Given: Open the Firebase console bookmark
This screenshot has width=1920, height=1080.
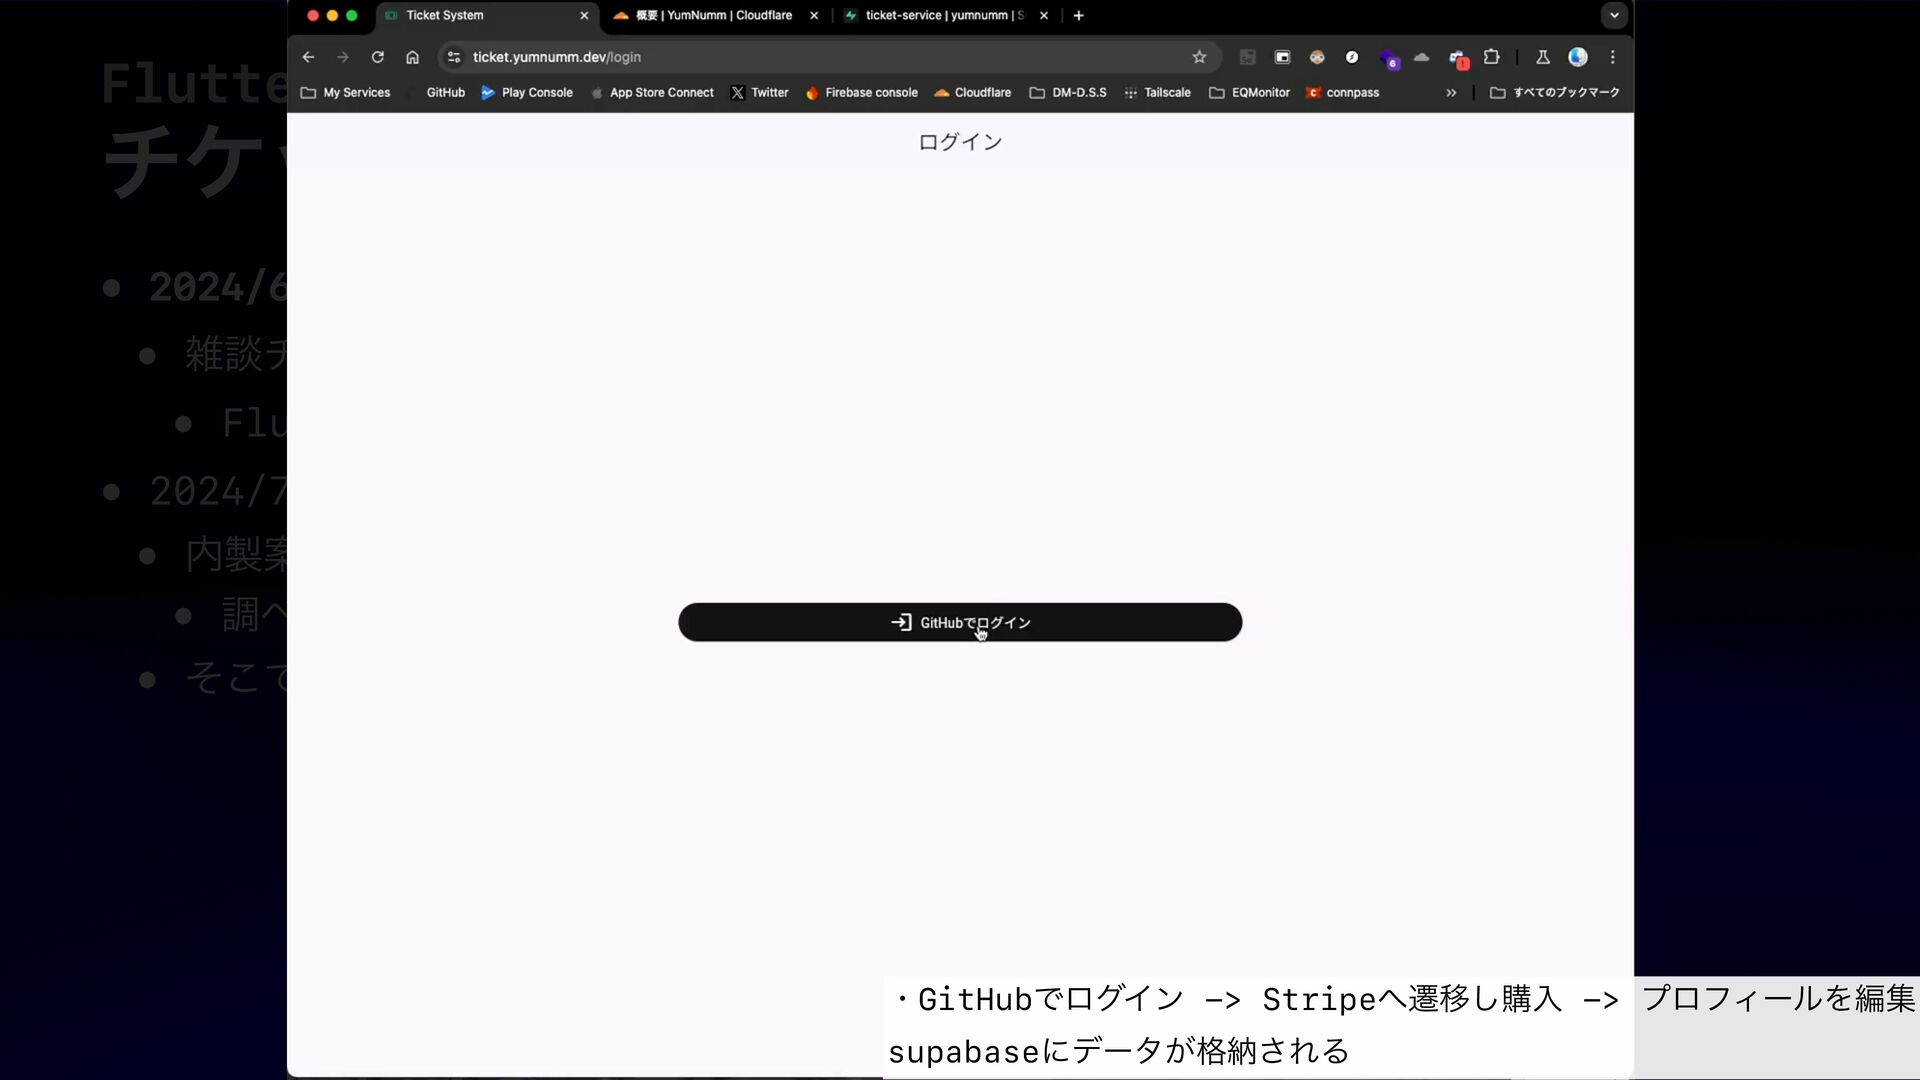Looking at the screenshot, I should click(x=861, y=92).
